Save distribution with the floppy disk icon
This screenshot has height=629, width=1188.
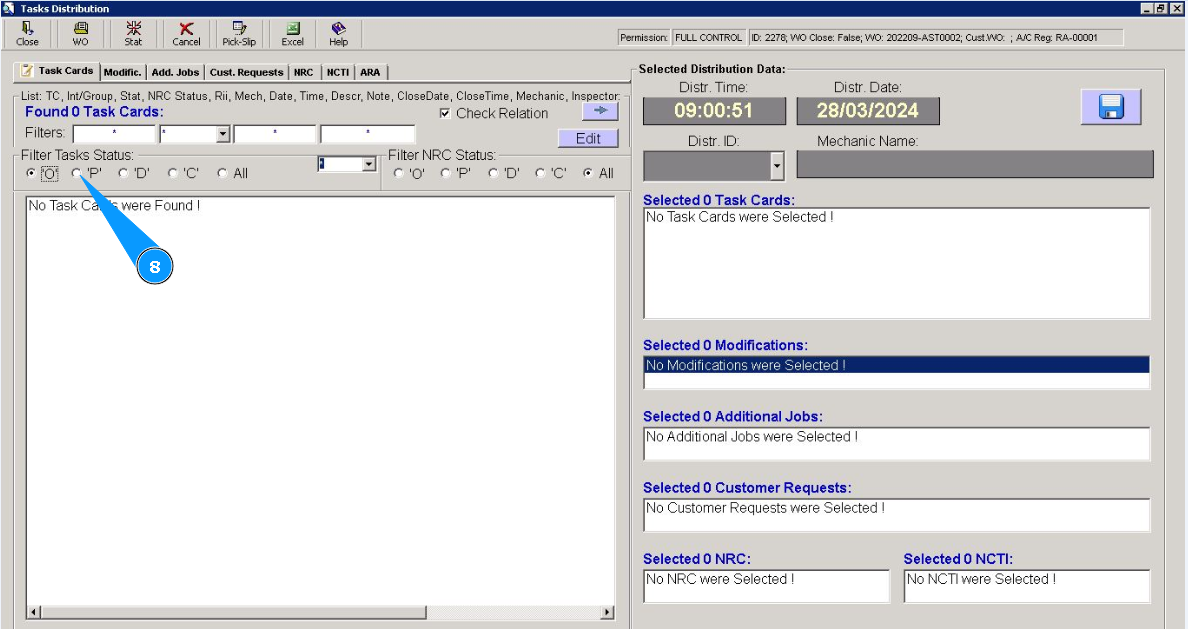[x=1110, y=107]
